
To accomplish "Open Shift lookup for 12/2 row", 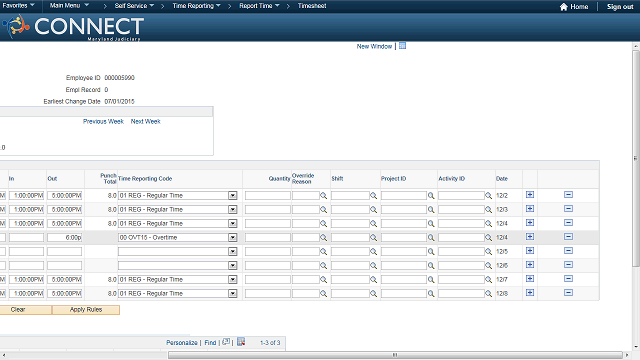I will click(x=373, y=196).
